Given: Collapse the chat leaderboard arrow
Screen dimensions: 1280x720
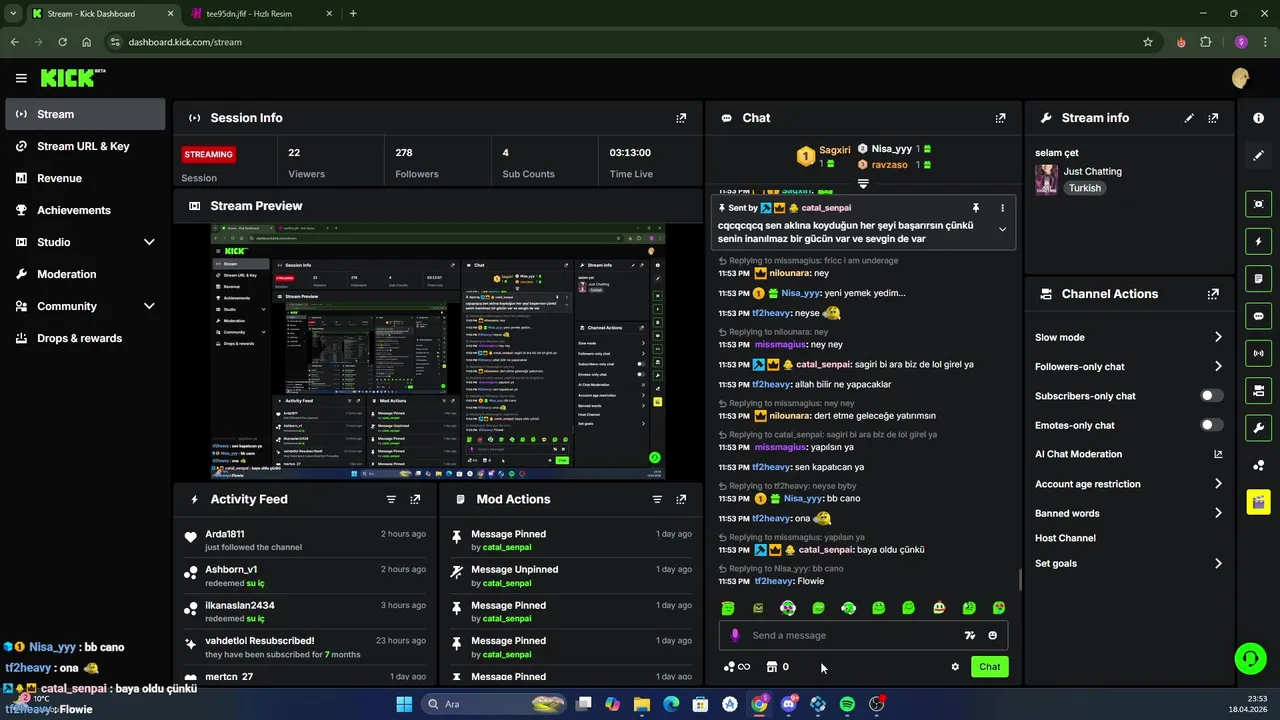Looking at the screenshot, I should (x=863, y=184).
